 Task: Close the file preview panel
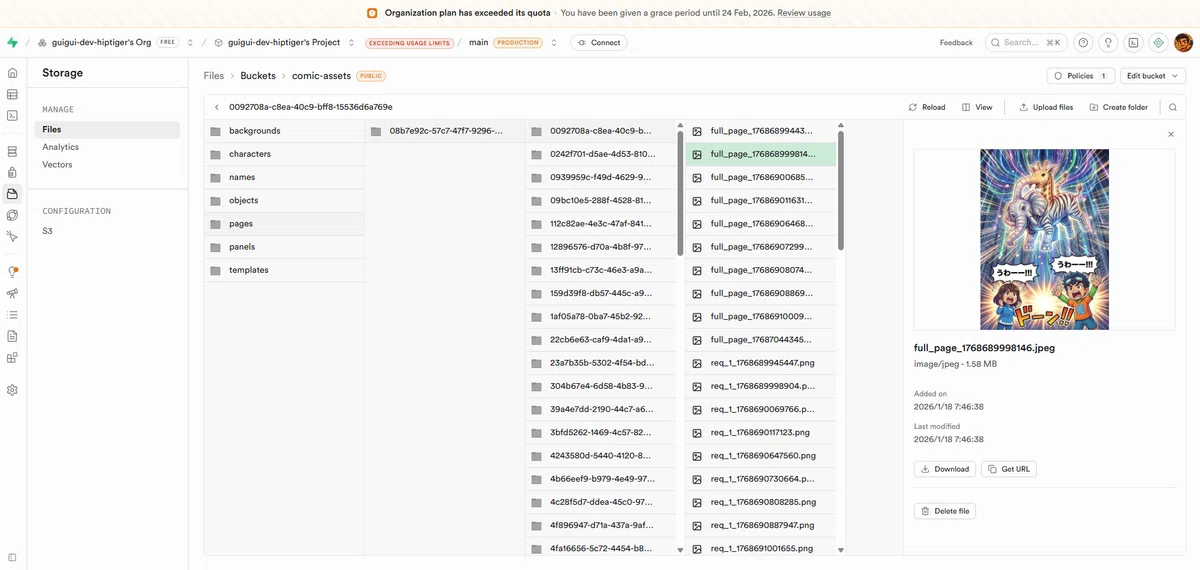[x=1171, y=134]
